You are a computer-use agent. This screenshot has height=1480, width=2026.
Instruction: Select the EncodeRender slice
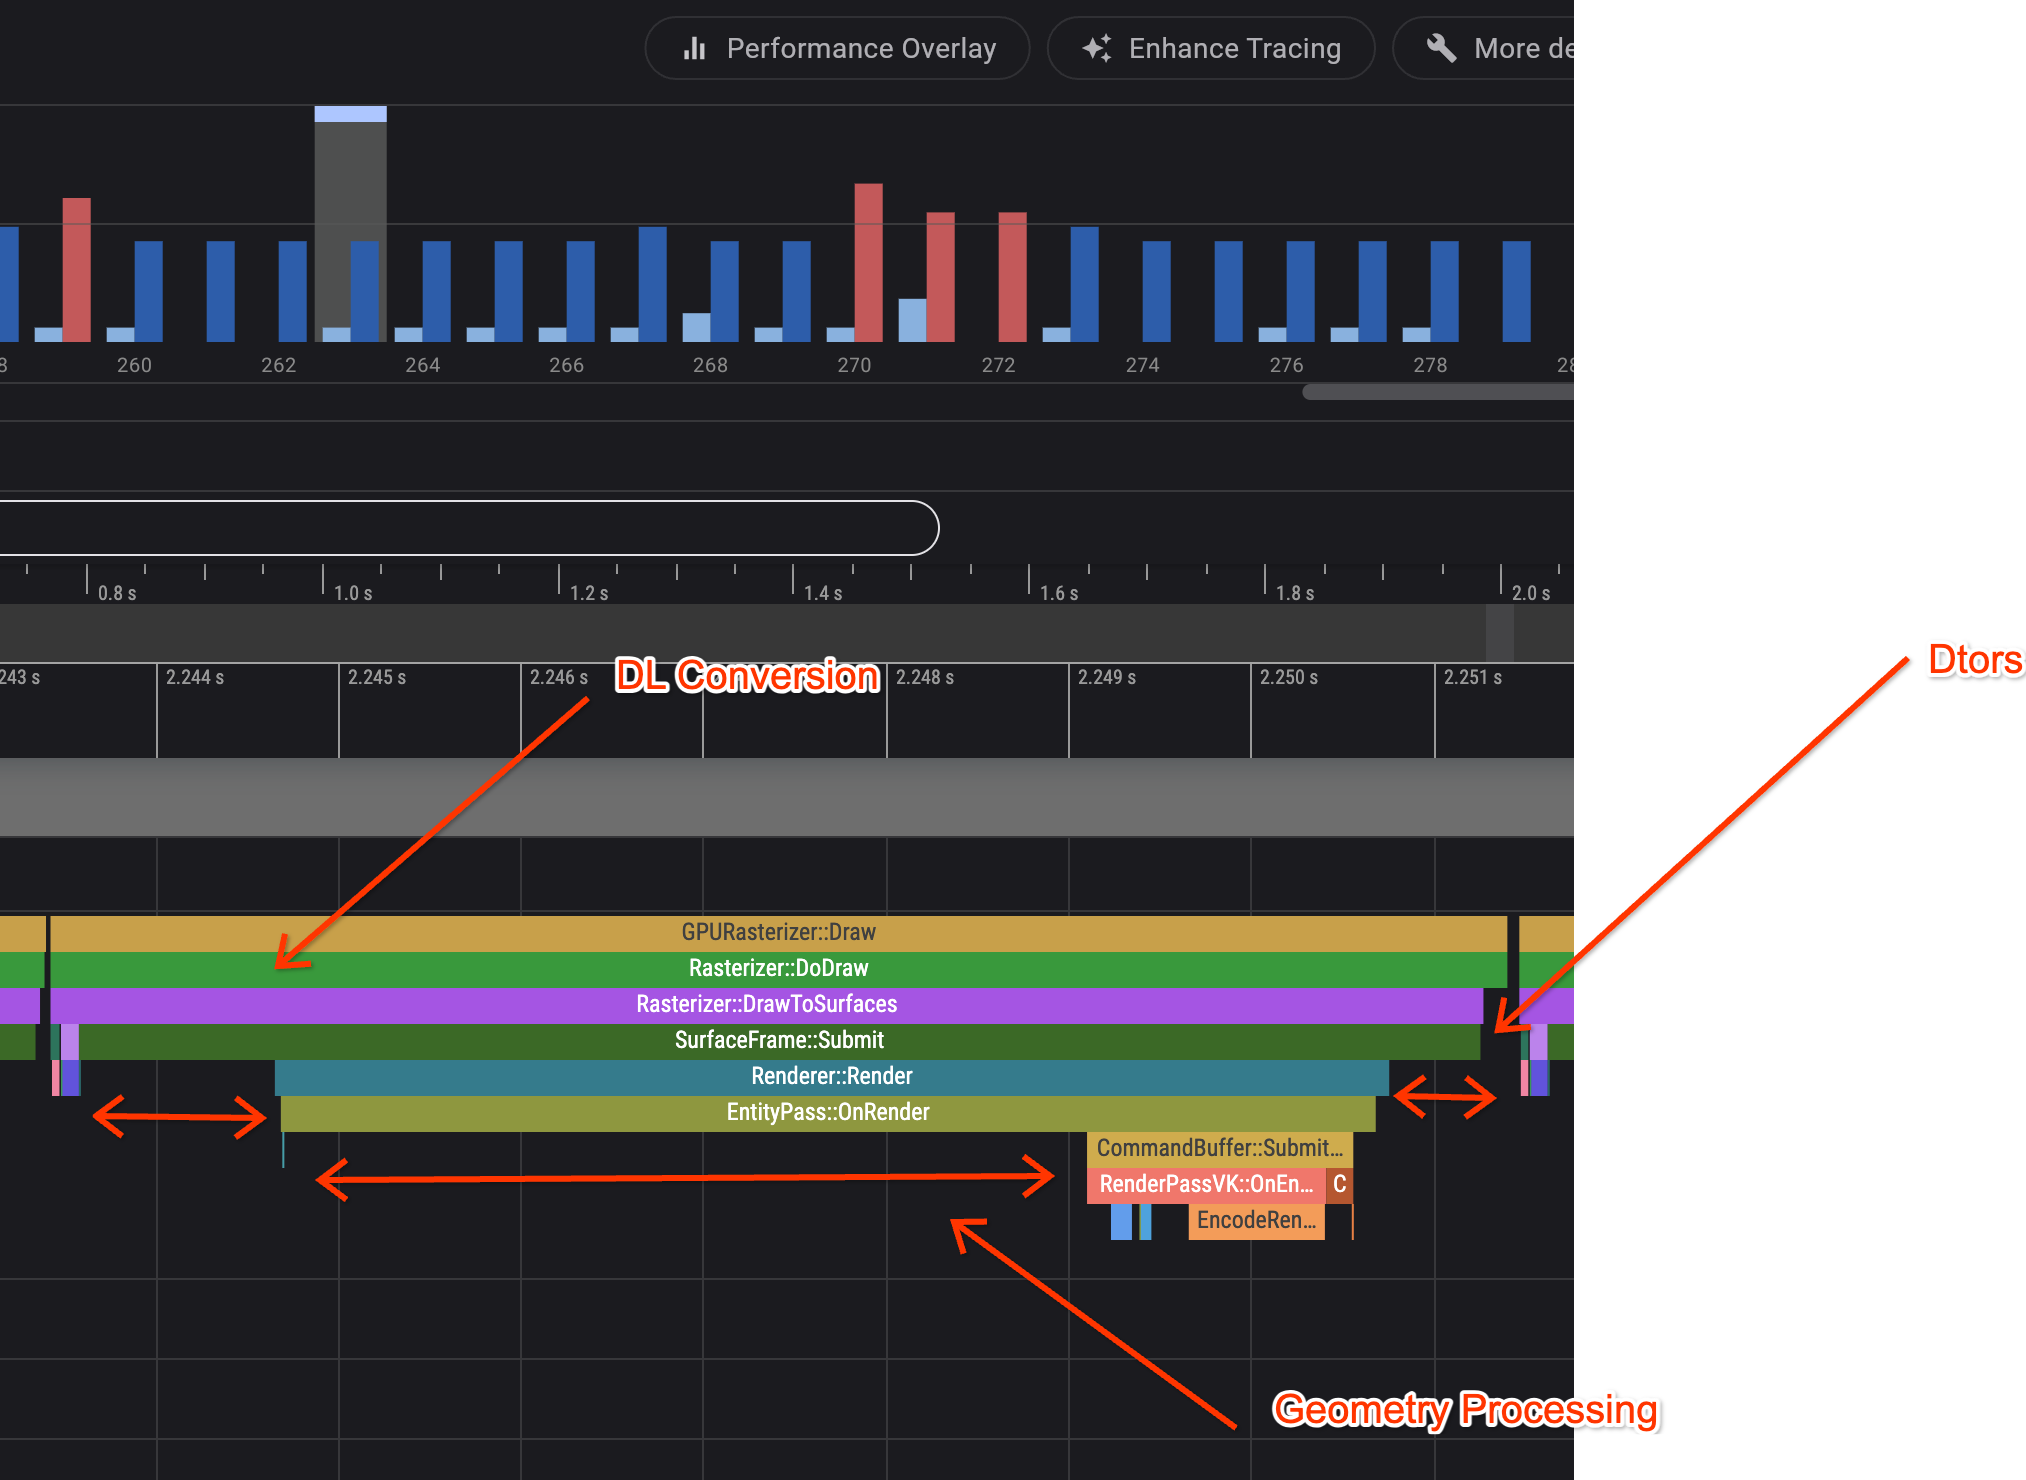click(1256, 1220)
